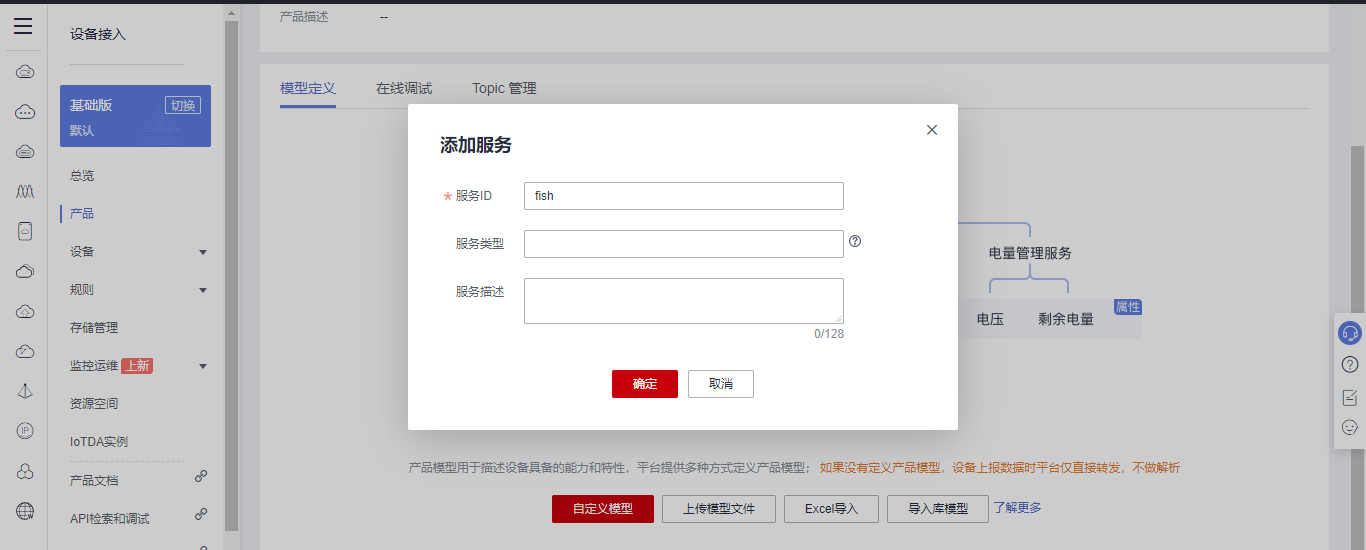Open the feedback note-and-pencil widget
The width and height of the screenshot is (1366, 550).
point(1350,397)
